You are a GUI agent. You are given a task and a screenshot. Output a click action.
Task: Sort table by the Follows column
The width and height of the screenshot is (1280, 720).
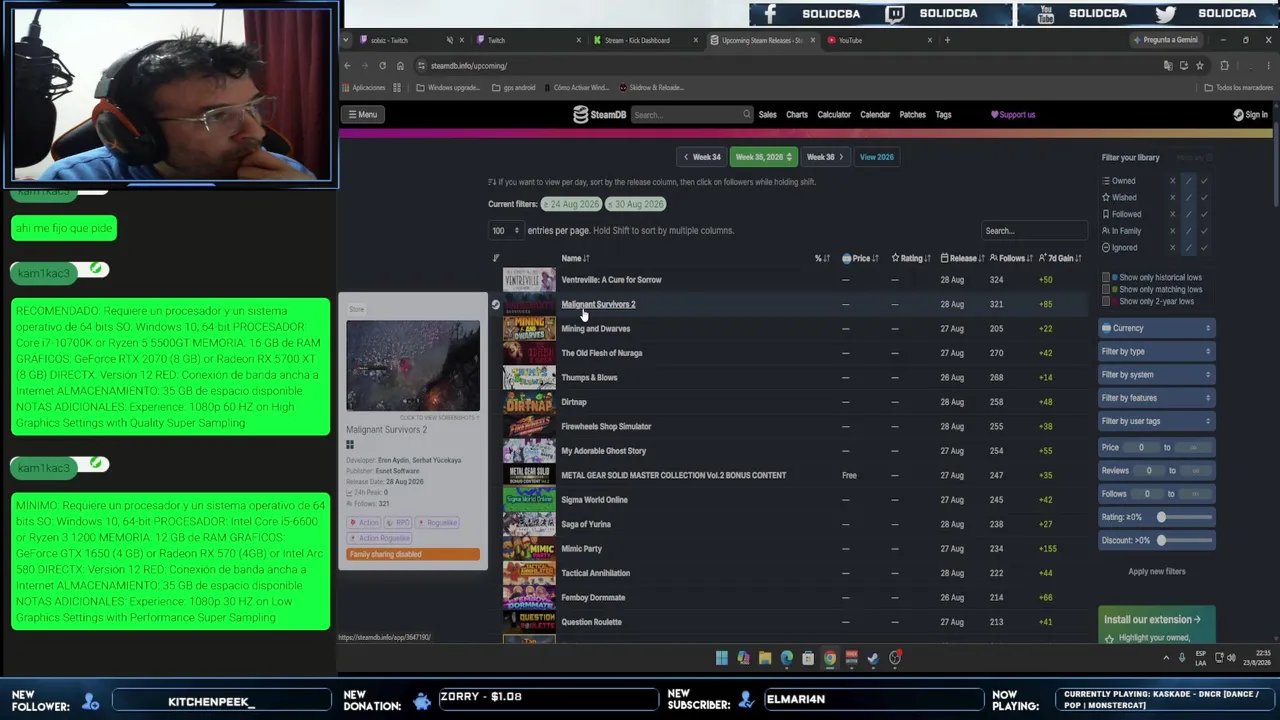(x=1011, y=259)
